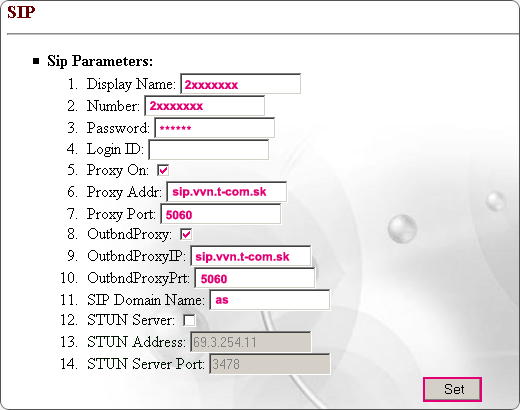Click the Proxy On label text
This screenshot has height=410, width=520.
point(118,170)
